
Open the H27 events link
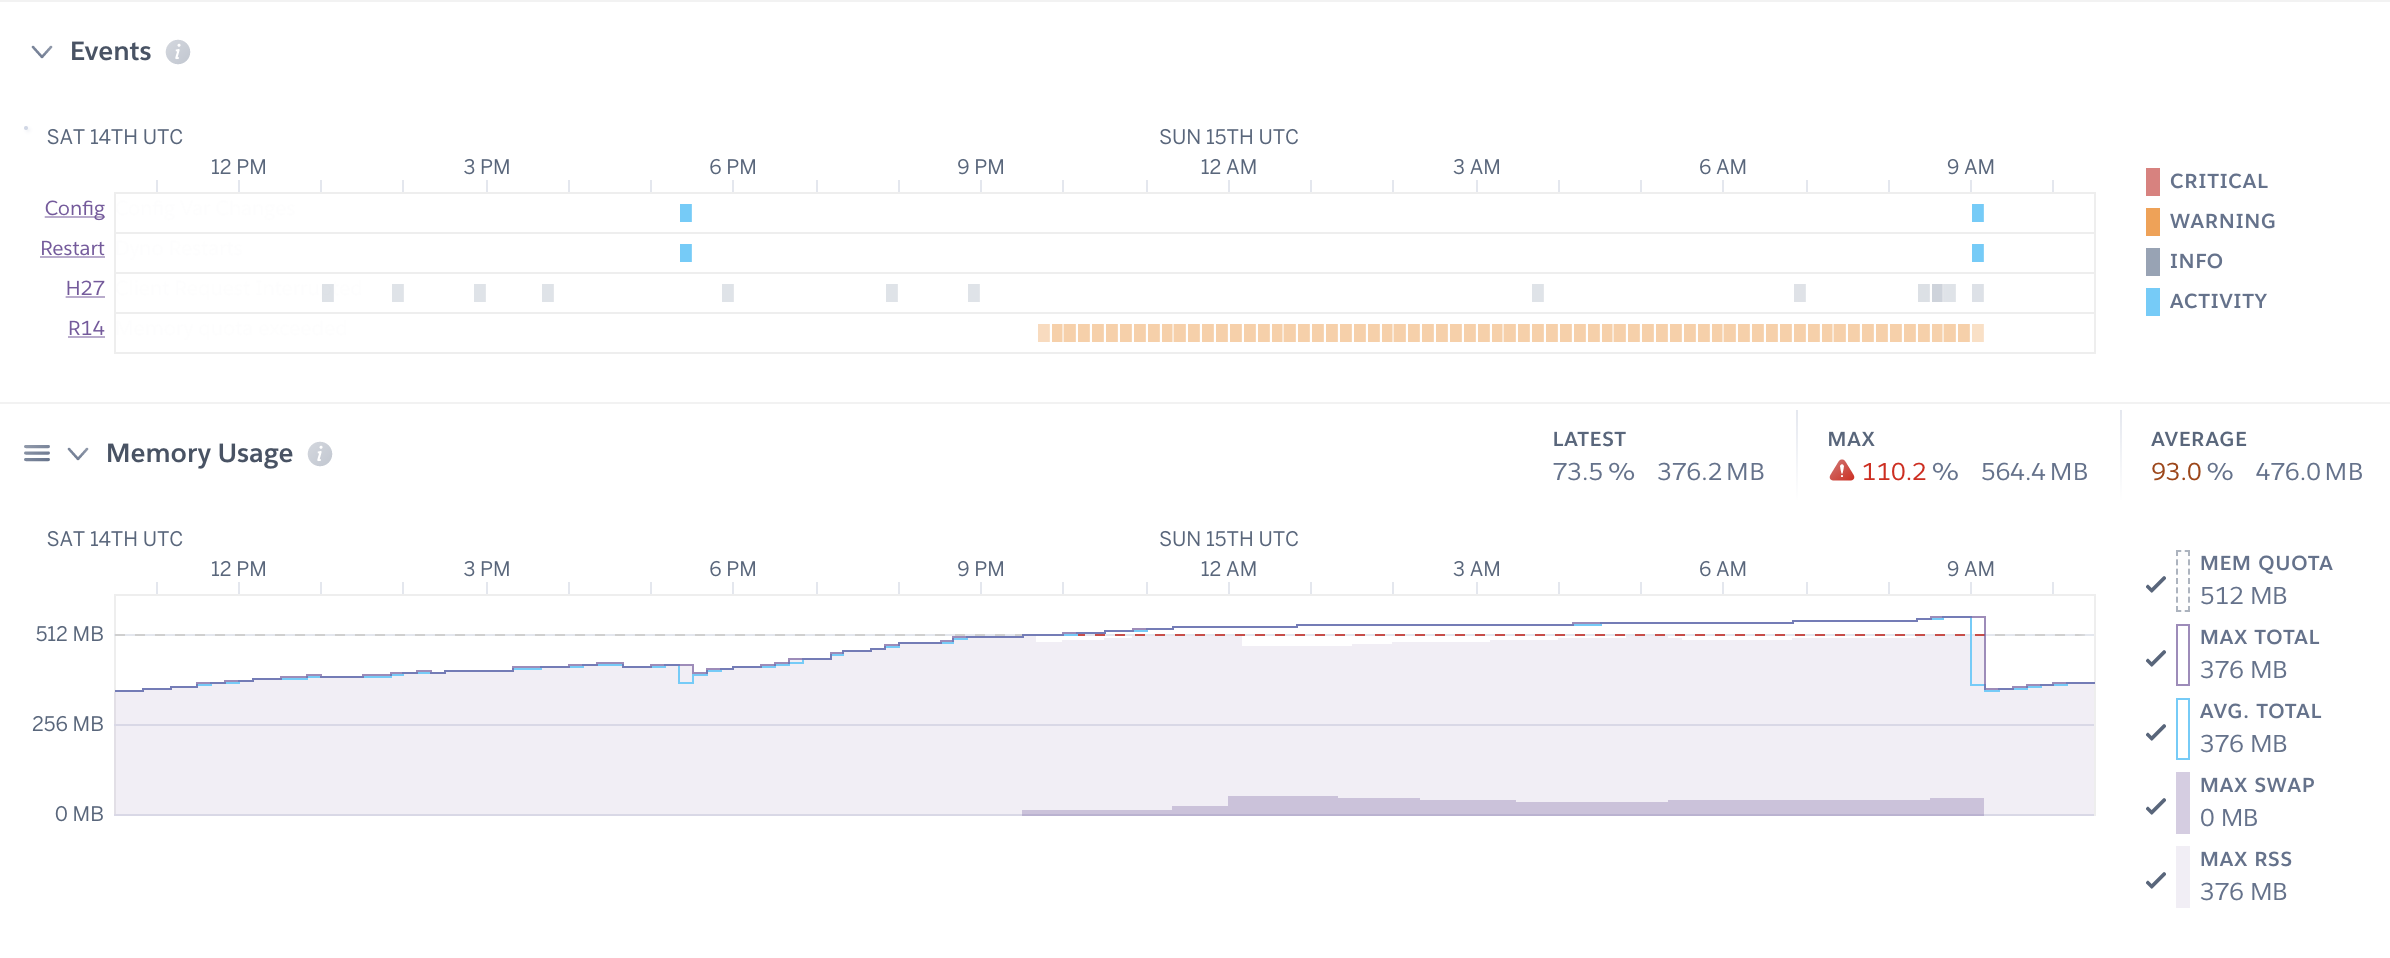coord(85,288)
